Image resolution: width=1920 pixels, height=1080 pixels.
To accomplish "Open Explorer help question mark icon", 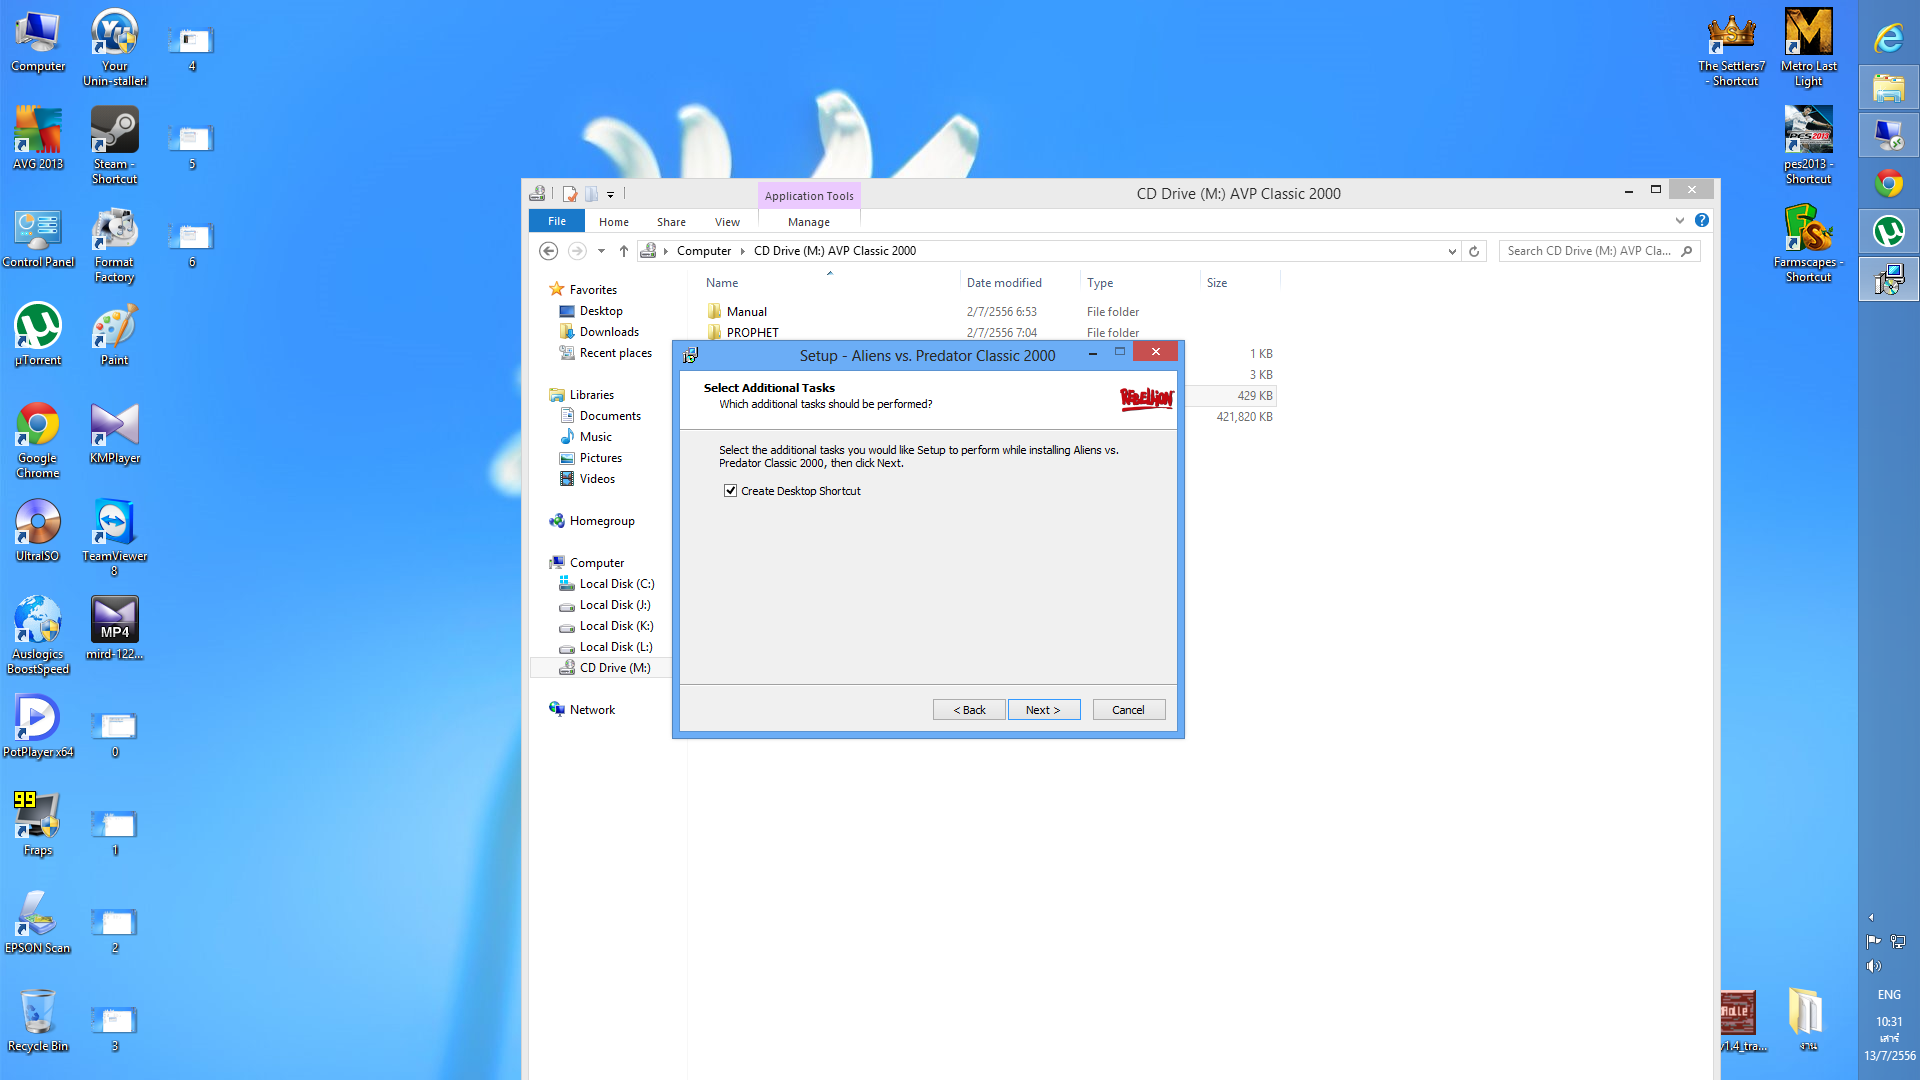I will 1702,220.
